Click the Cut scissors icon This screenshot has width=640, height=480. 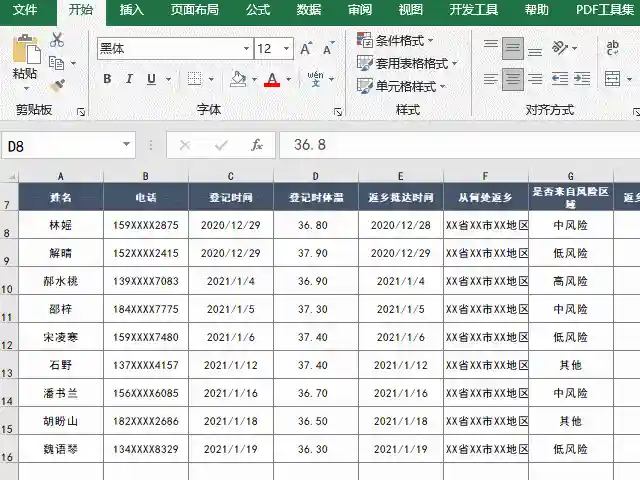[57, 40]
